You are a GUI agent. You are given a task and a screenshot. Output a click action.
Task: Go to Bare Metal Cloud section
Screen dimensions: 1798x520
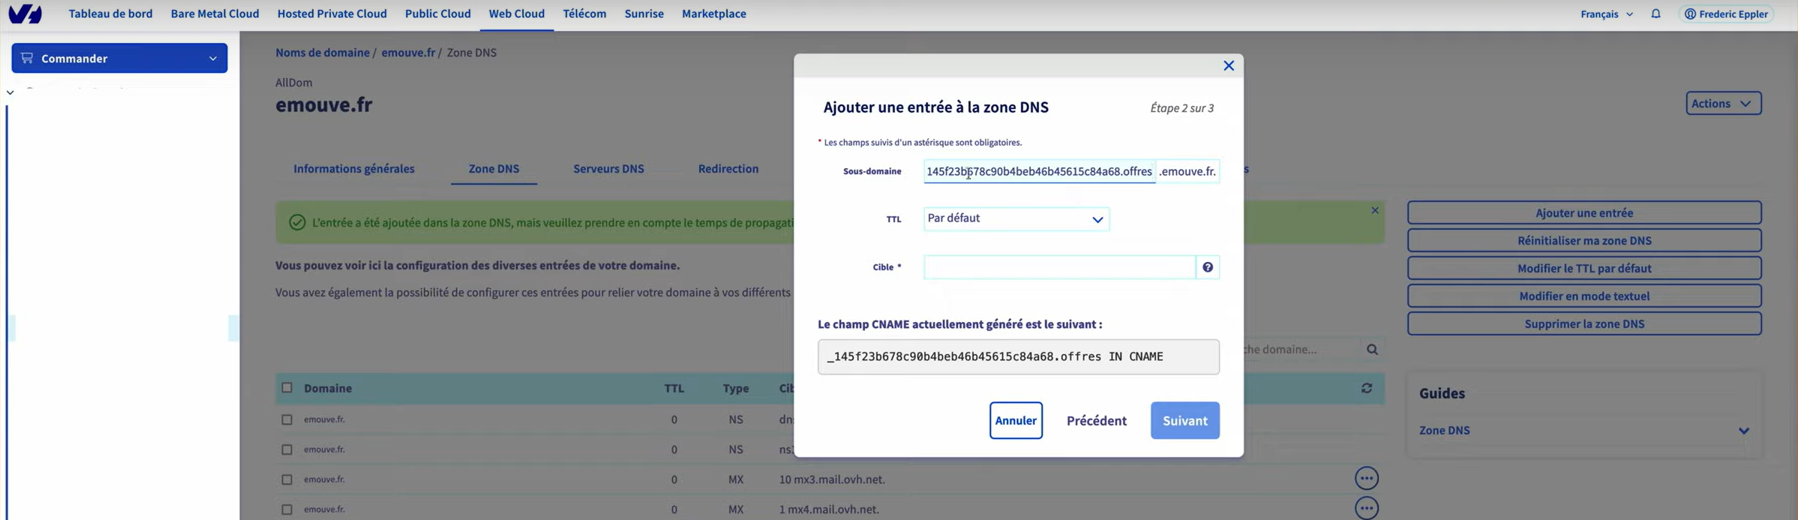(215, 14)
